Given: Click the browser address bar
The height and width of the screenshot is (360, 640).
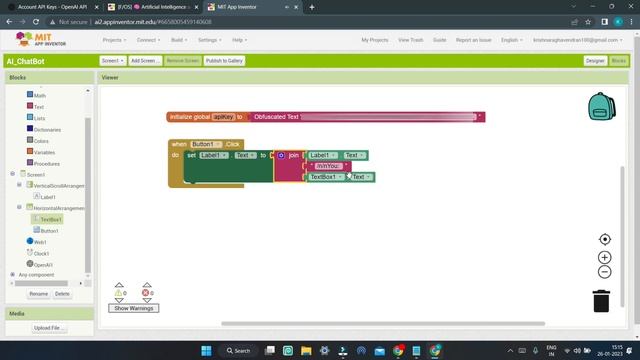Looking at the screenshot, I should pos(306,22).
